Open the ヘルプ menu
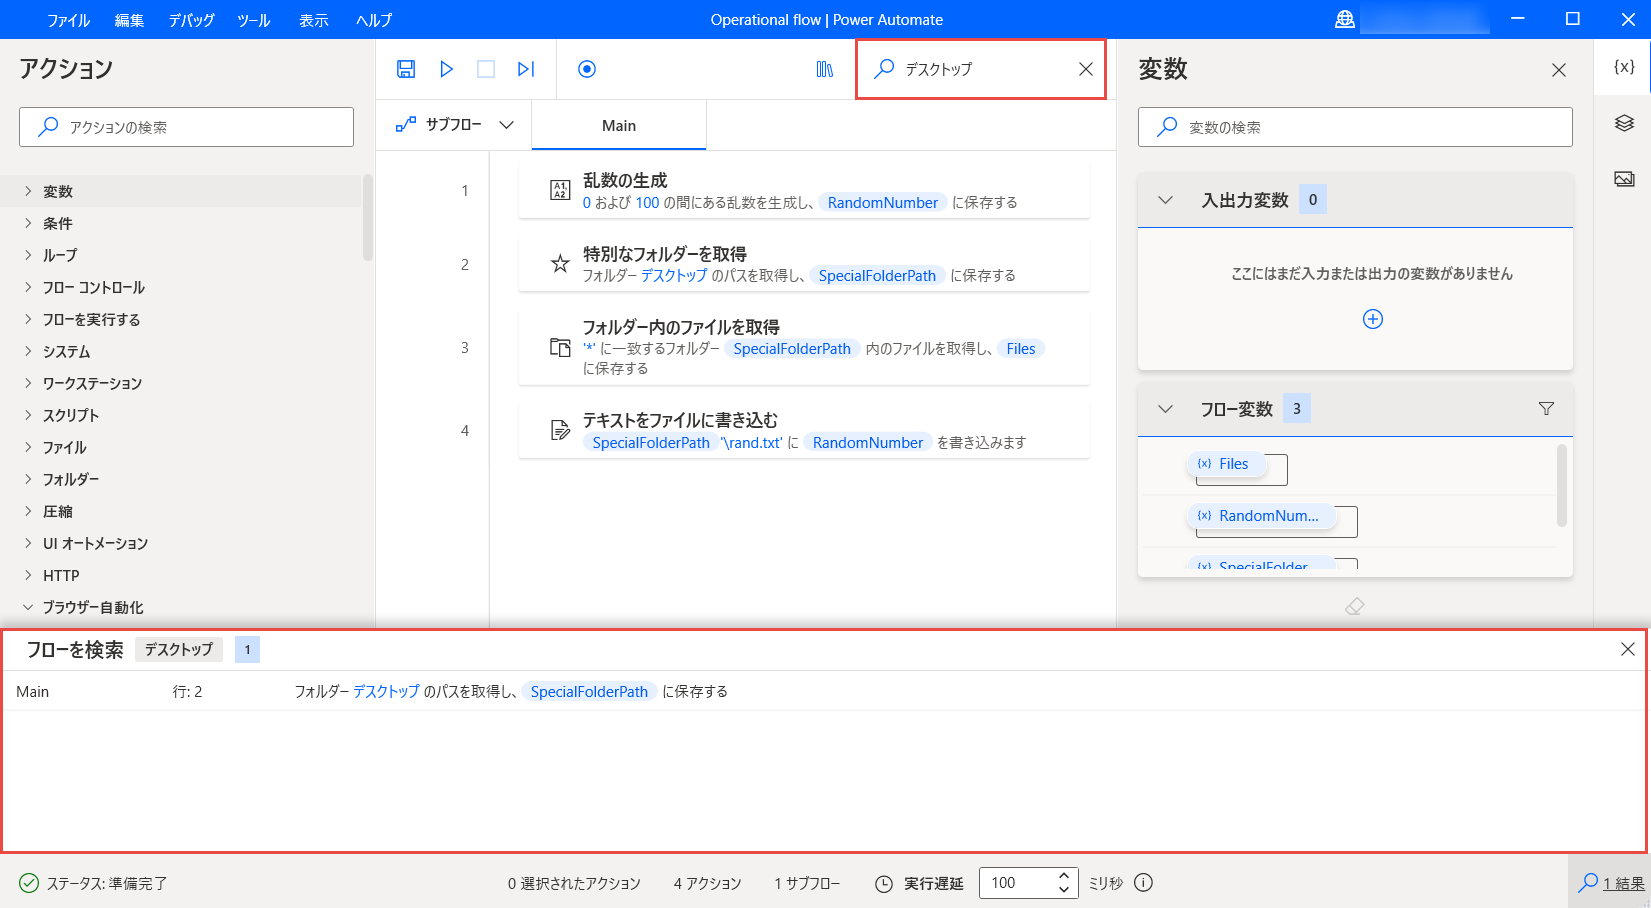 point(374,20)
